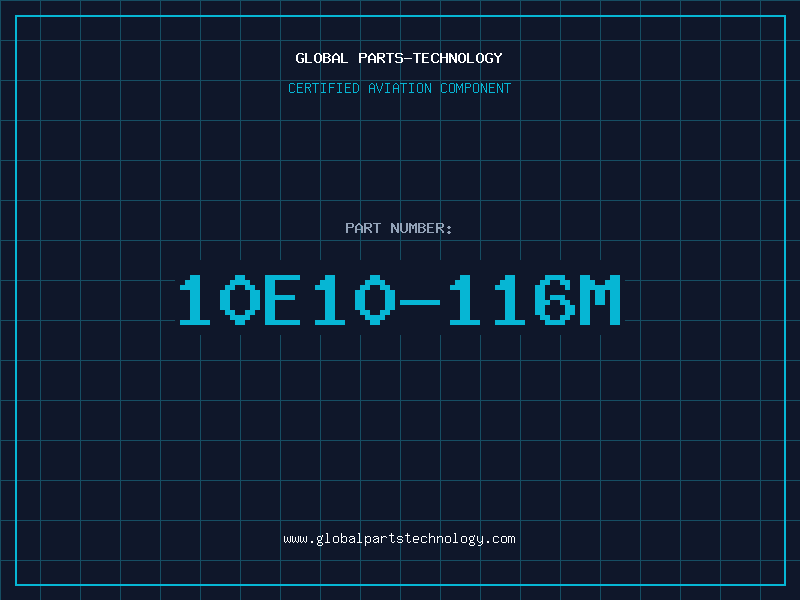The width and height of the screenshot is (800, 600).
Task: Click the first 0 in the part number
Action: coord(240,299)
